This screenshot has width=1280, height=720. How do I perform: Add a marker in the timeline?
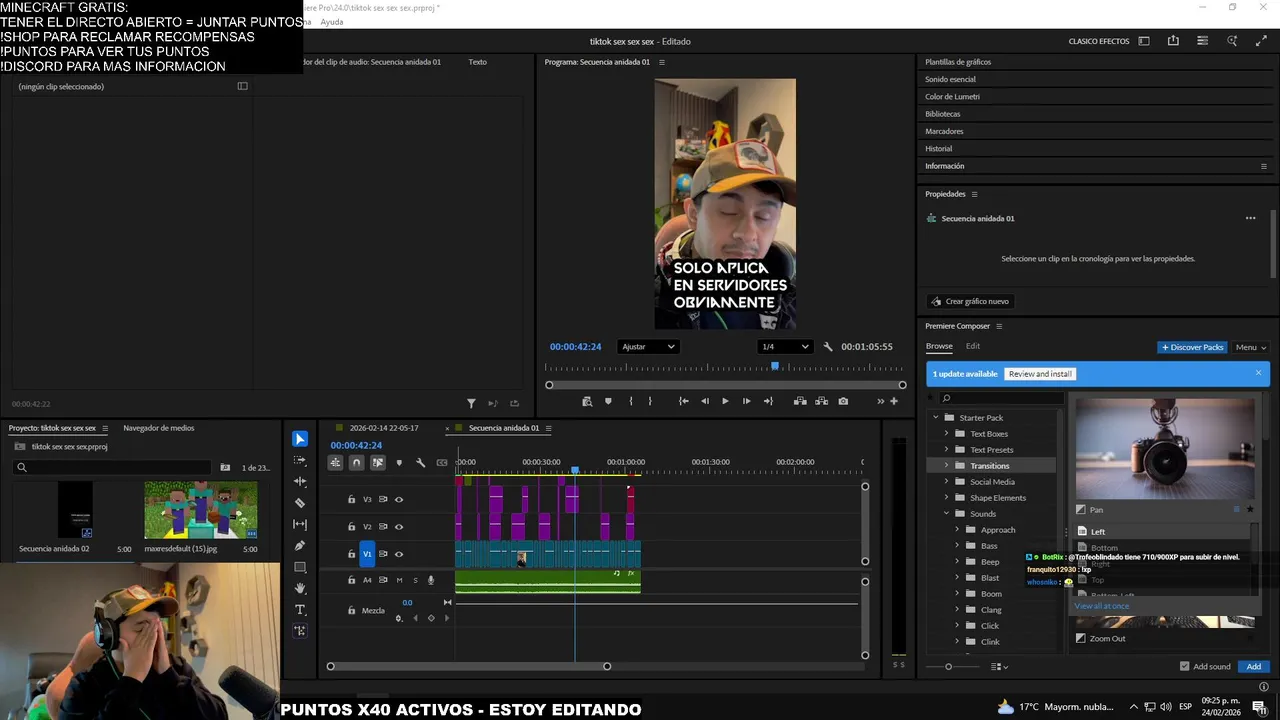pos(399,462)
